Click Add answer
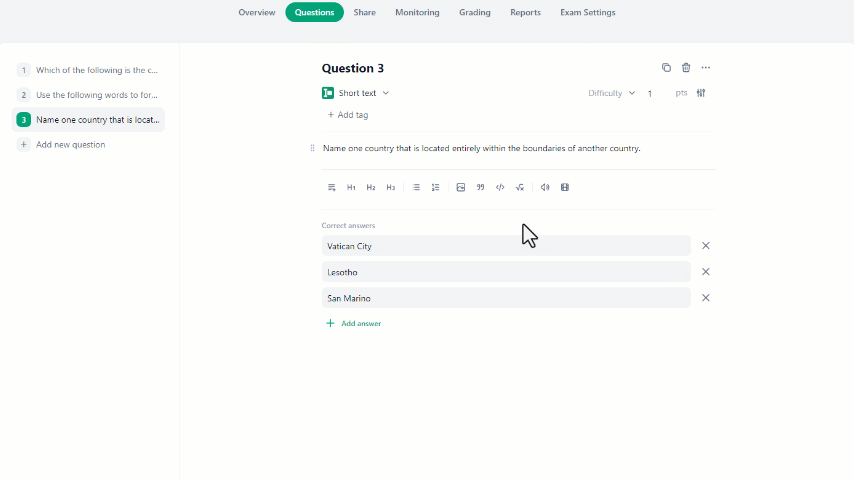 tap(353, 324)
